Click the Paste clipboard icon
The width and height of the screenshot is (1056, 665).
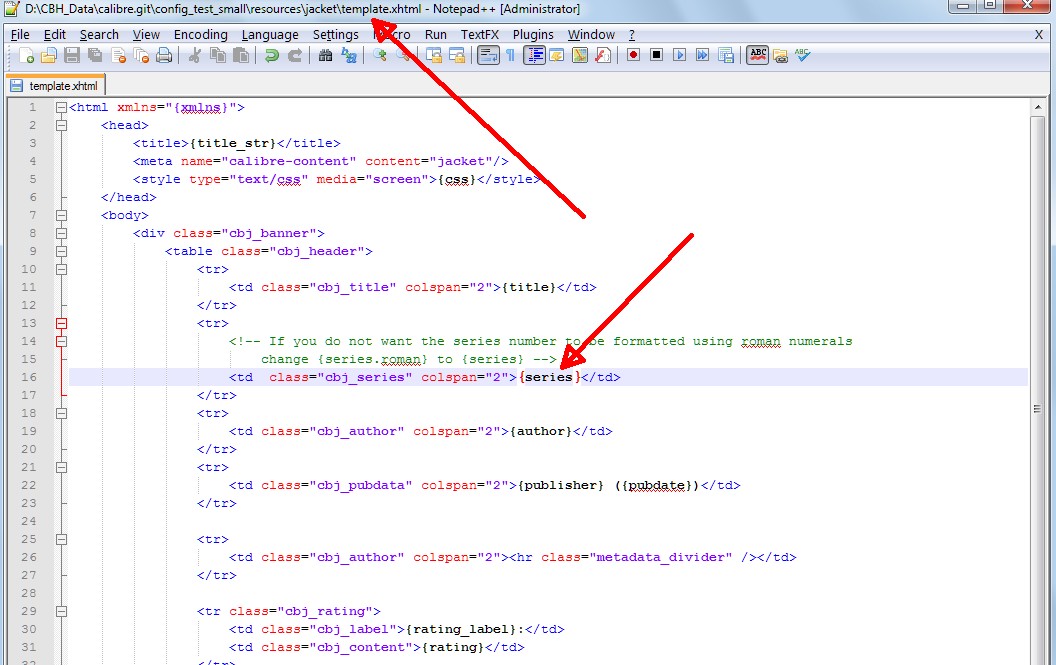click(x=240, y=55)
